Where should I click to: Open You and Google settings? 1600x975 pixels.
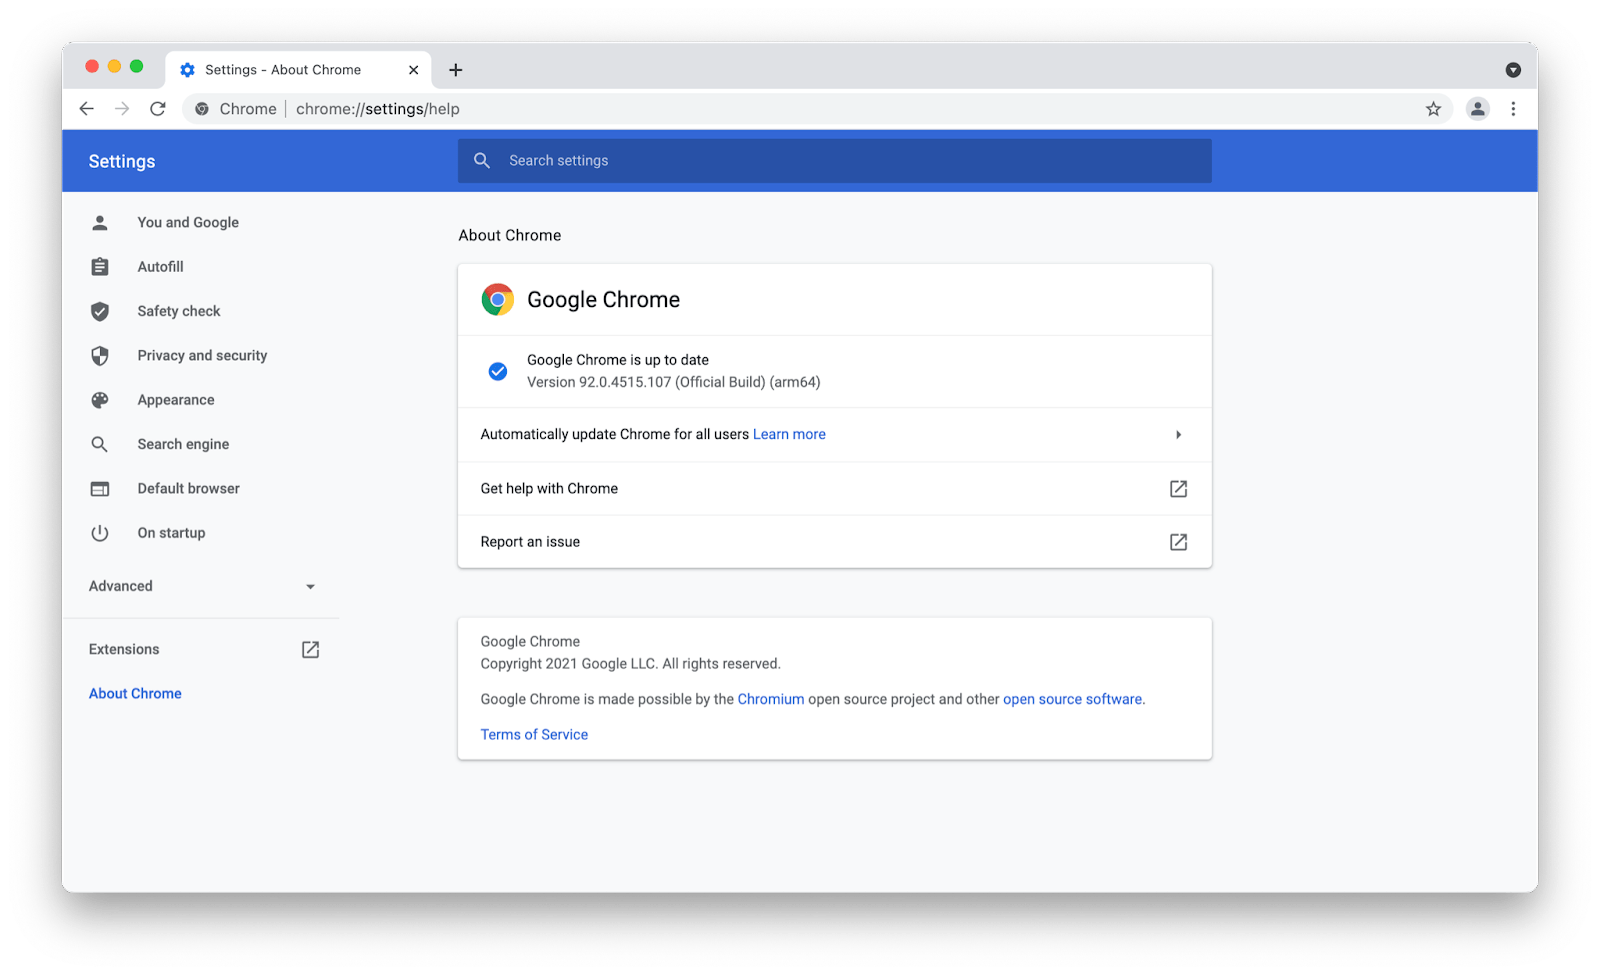(188, 223)
